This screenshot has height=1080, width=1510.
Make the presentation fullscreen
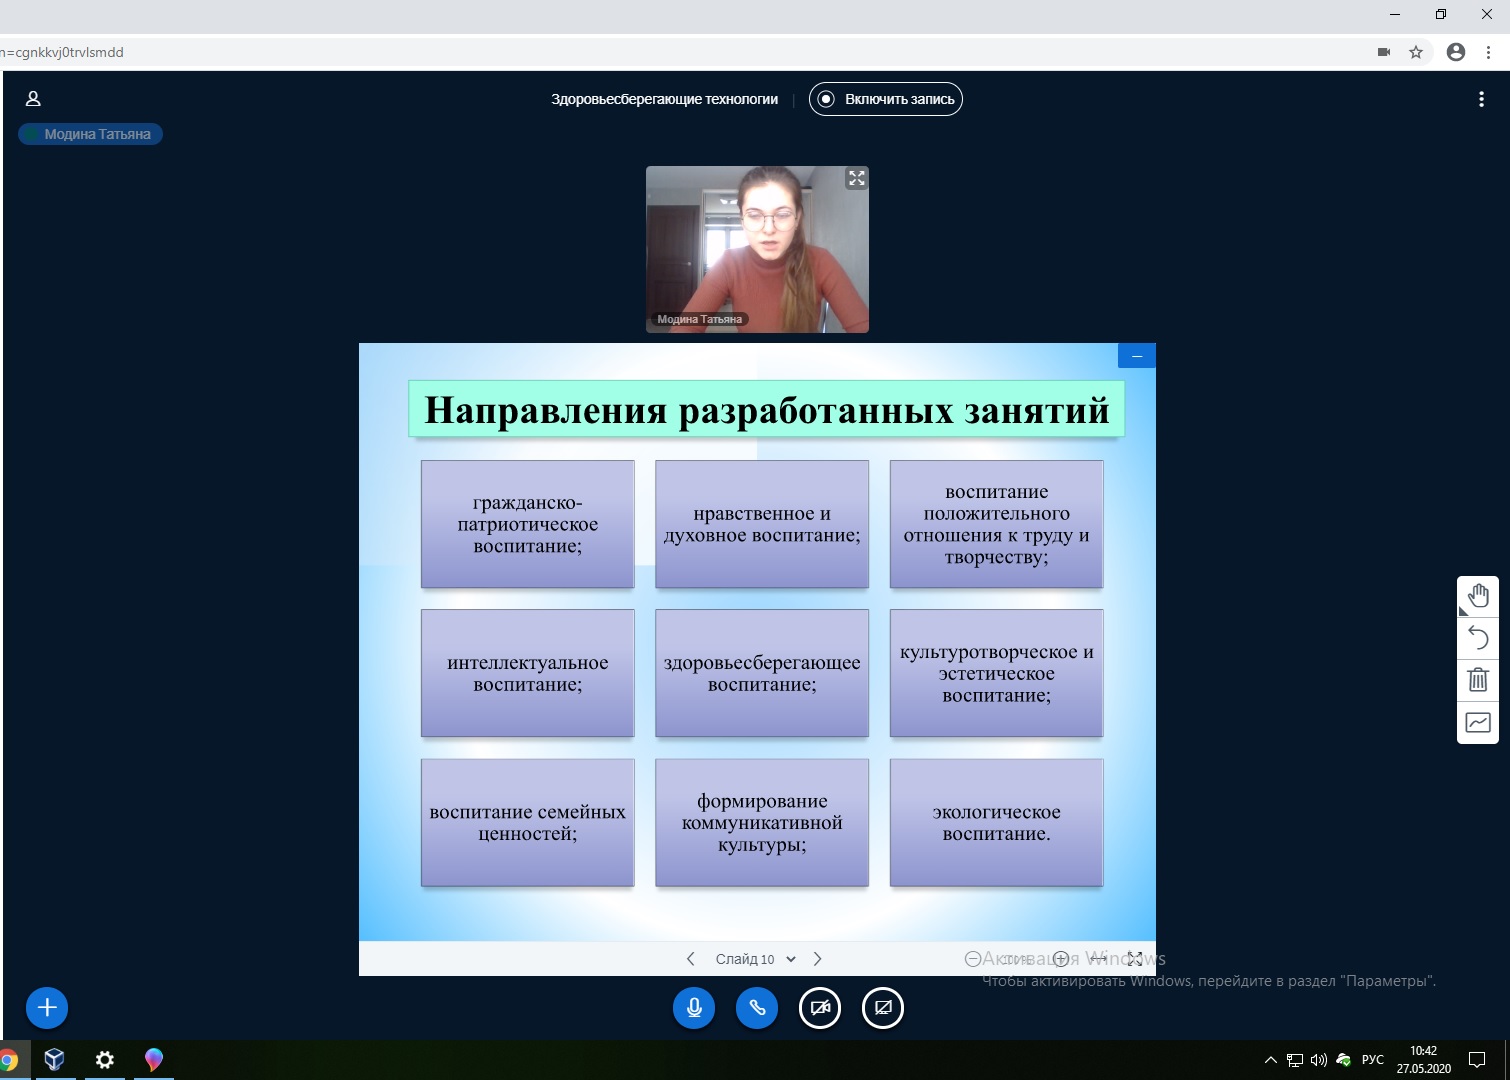(1135, 958)
